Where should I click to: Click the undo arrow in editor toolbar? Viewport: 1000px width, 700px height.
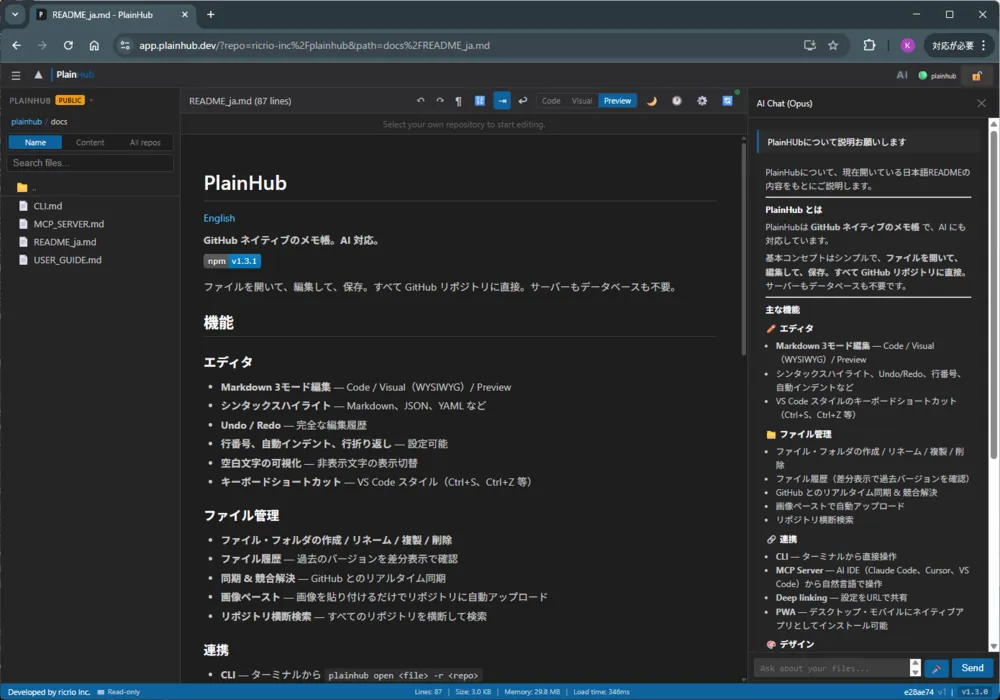point(420,101)
